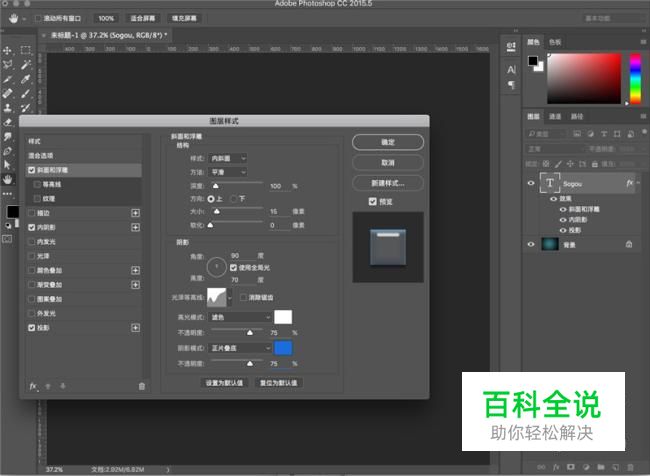Click the fx menu icon in dialog footer

(x=33, y=386)
